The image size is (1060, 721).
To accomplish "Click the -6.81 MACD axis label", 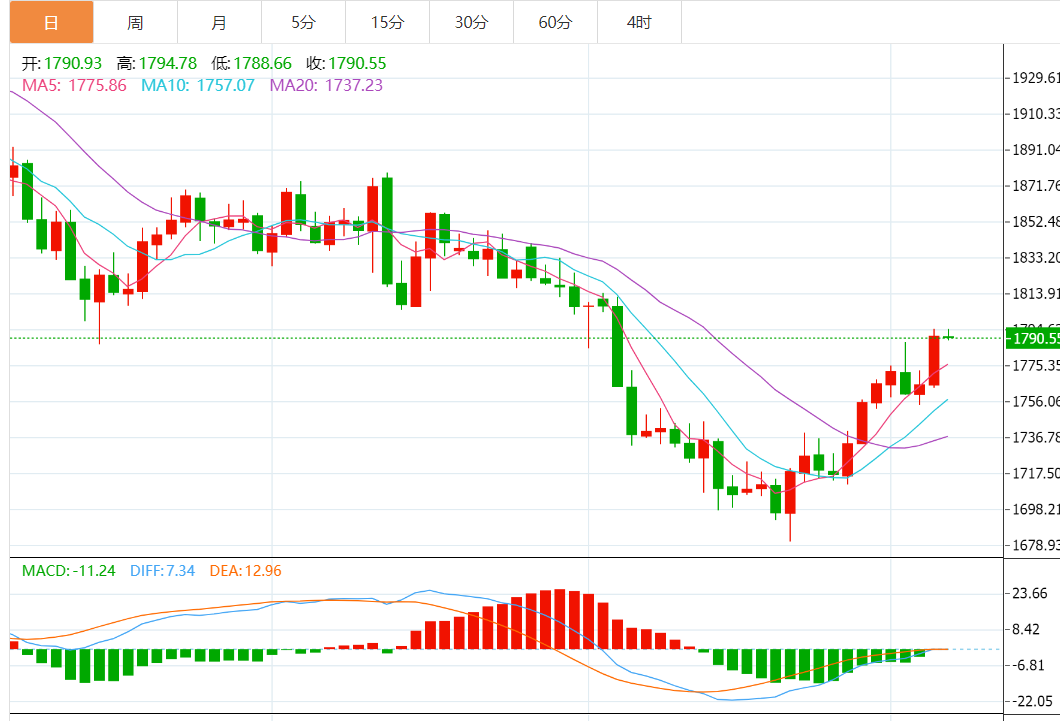I will [1029, 666].
